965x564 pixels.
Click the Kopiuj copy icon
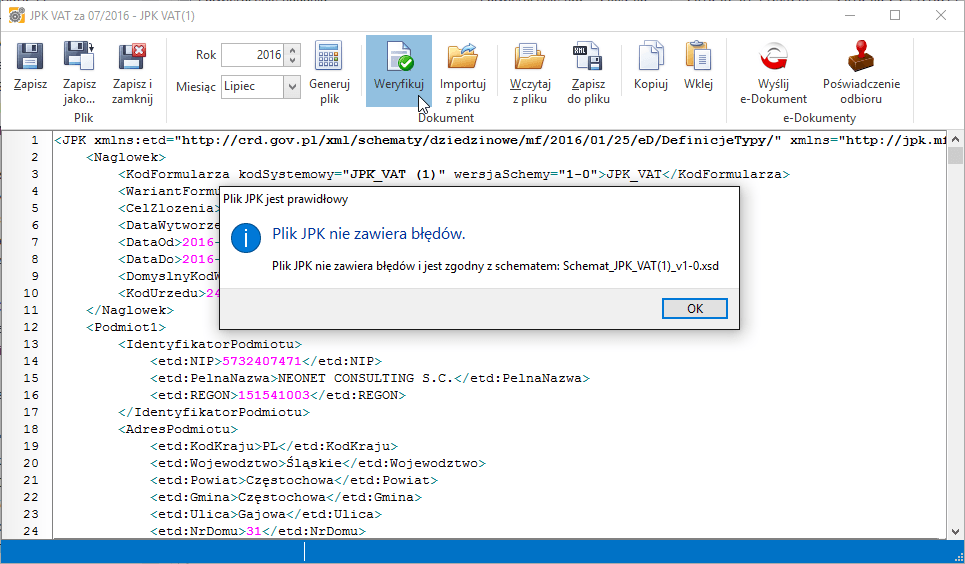(x=650, y=57)
